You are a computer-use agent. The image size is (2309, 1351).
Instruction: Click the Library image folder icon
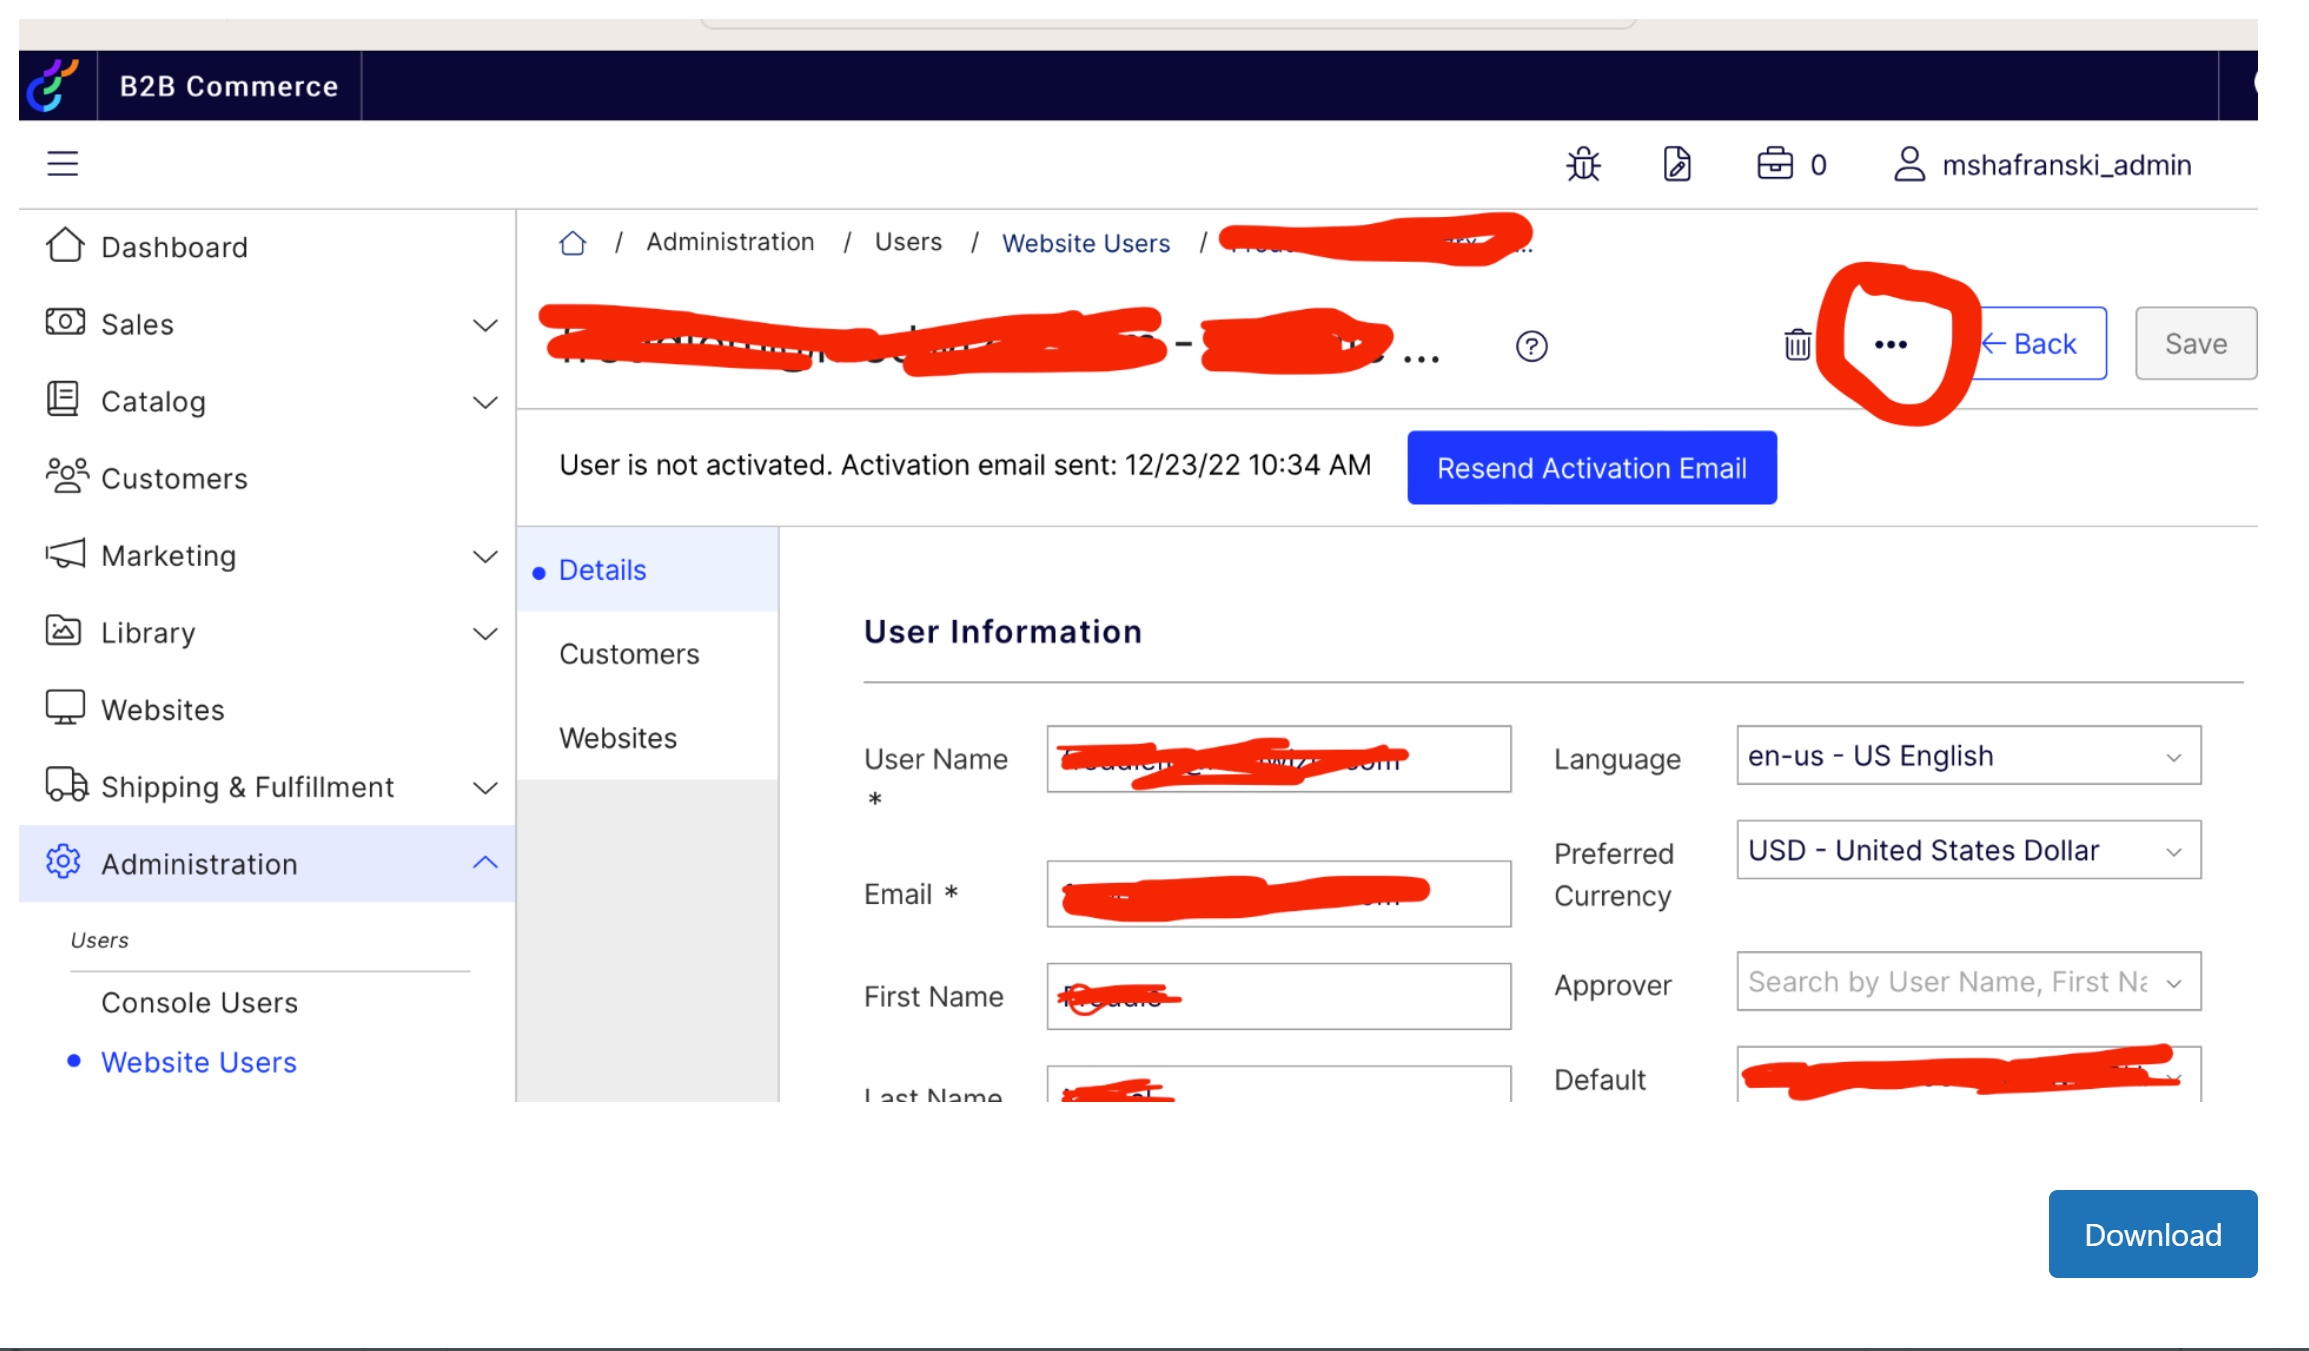pyautogui.click(x=63, y=630)
